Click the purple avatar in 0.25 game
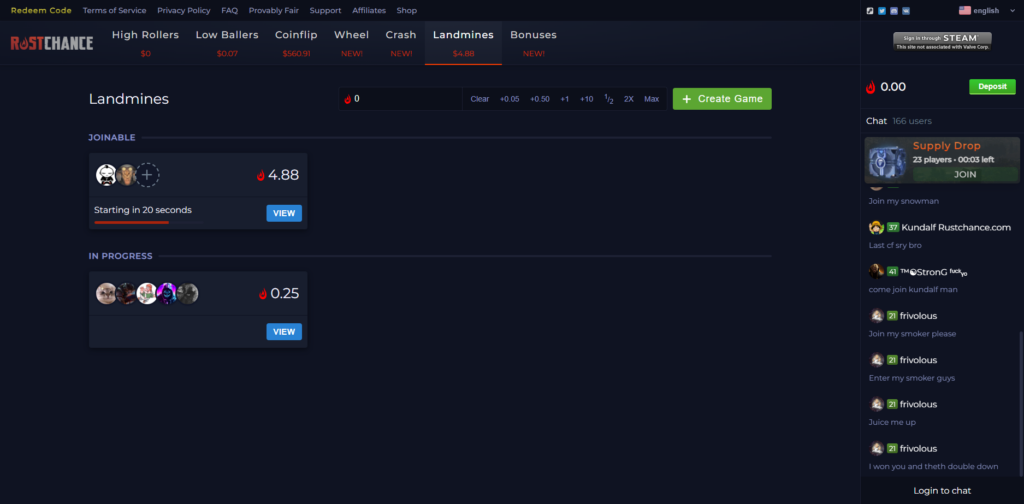Viewport: 1024px width, 504px height. pyautogui.click(x=167, y=293)
